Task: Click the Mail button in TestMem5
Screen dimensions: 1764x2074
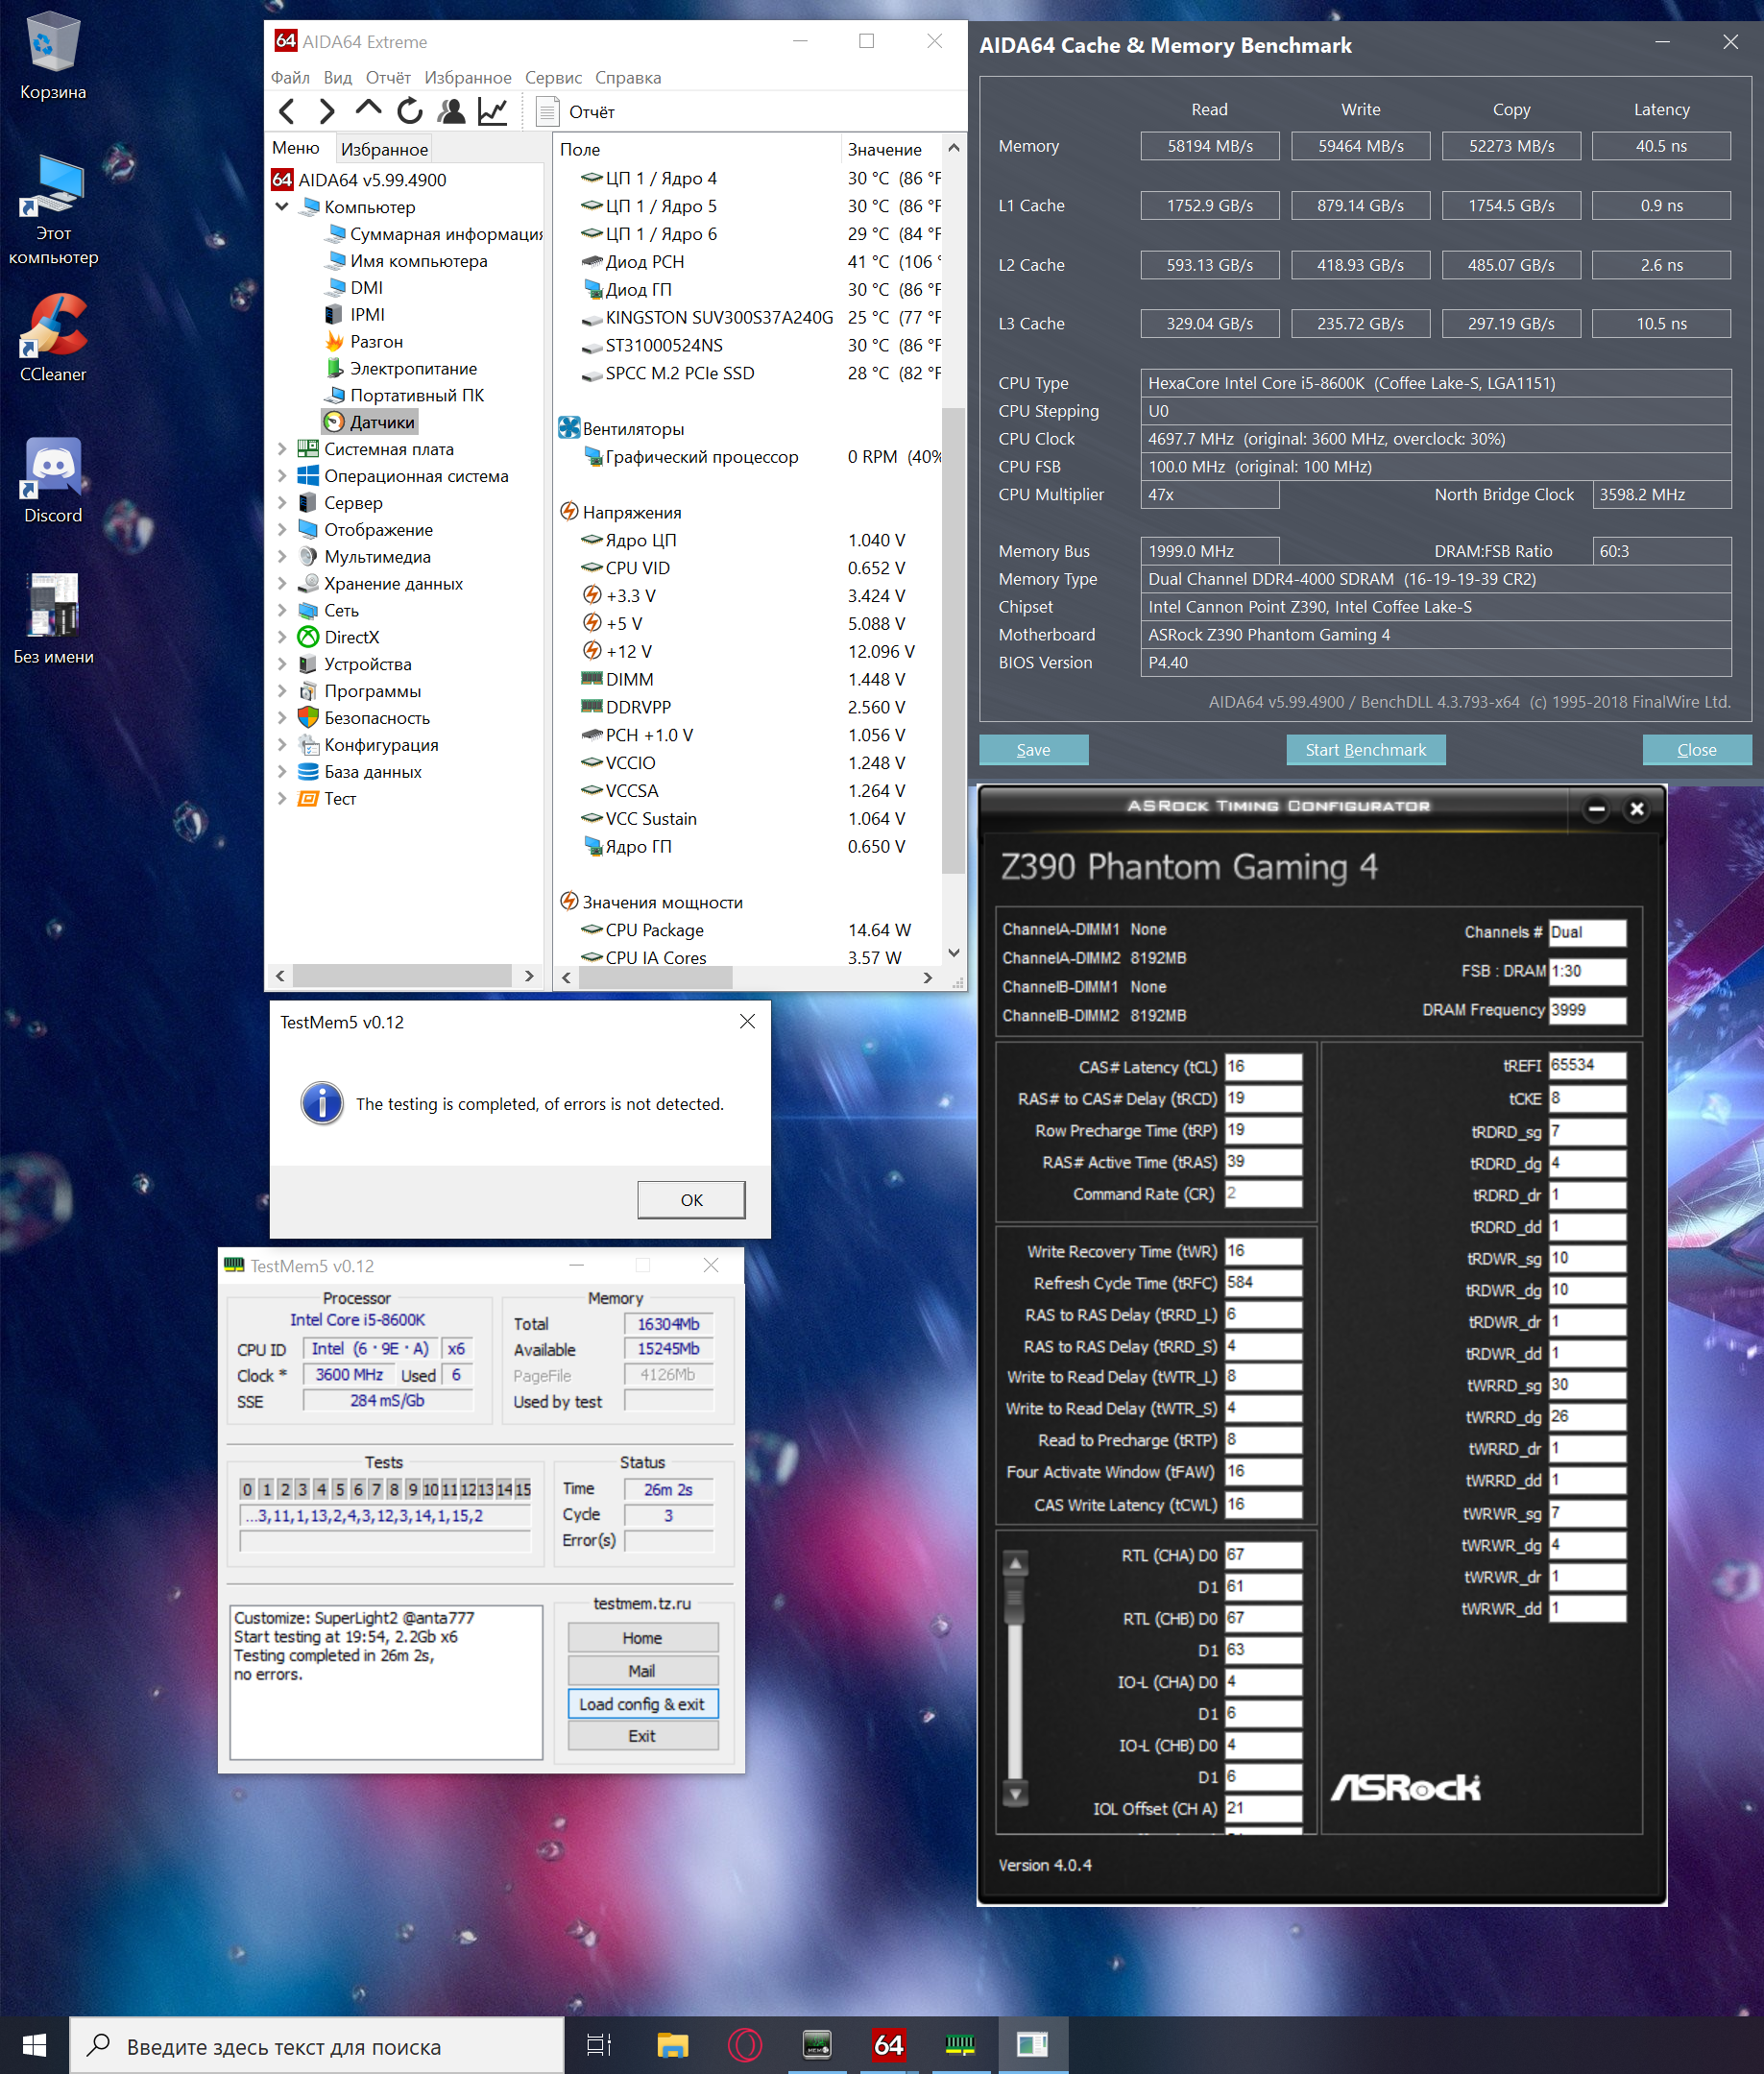Action: 643,1672
